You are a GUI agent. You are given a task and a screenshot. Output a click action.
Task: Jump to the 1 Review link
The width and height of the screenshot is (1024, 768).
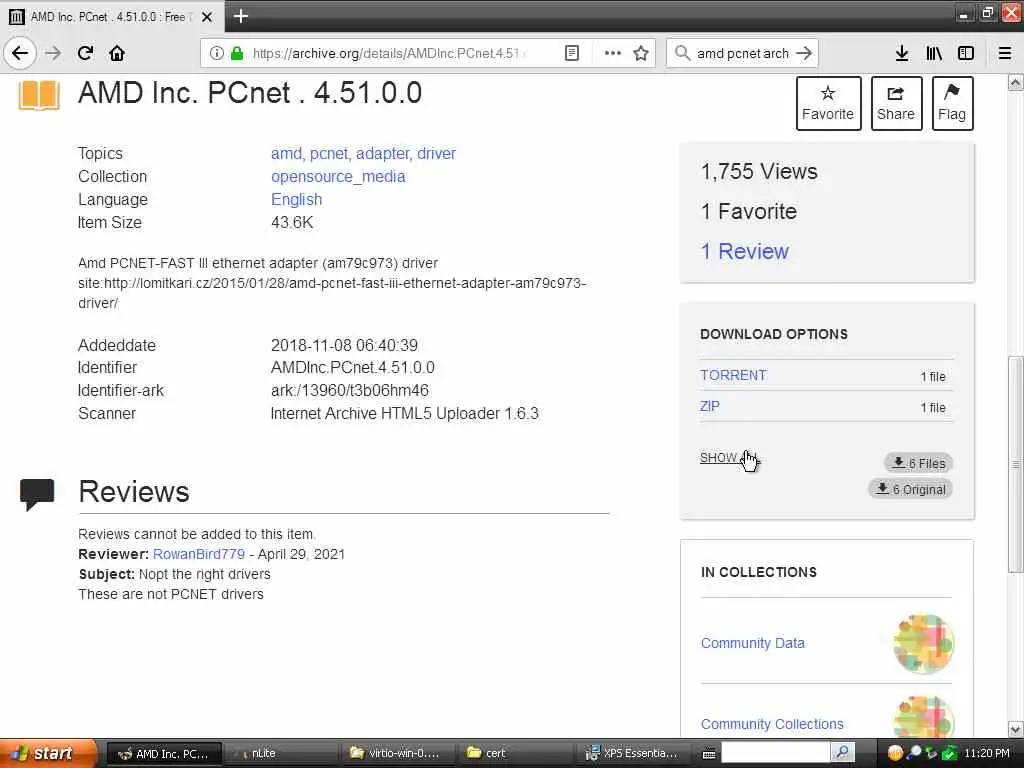pos(744,251)
